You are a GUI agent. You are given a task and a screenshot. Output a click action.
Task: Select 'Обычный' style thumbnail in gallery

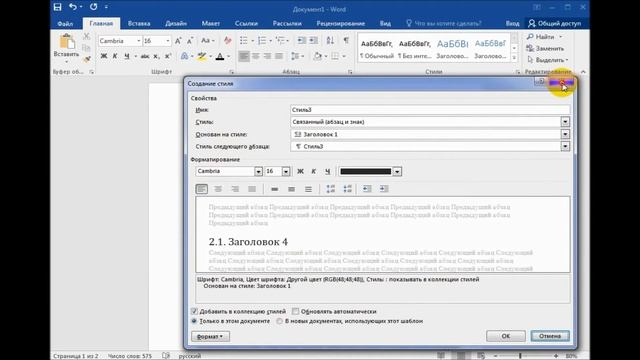pos(377,48)
